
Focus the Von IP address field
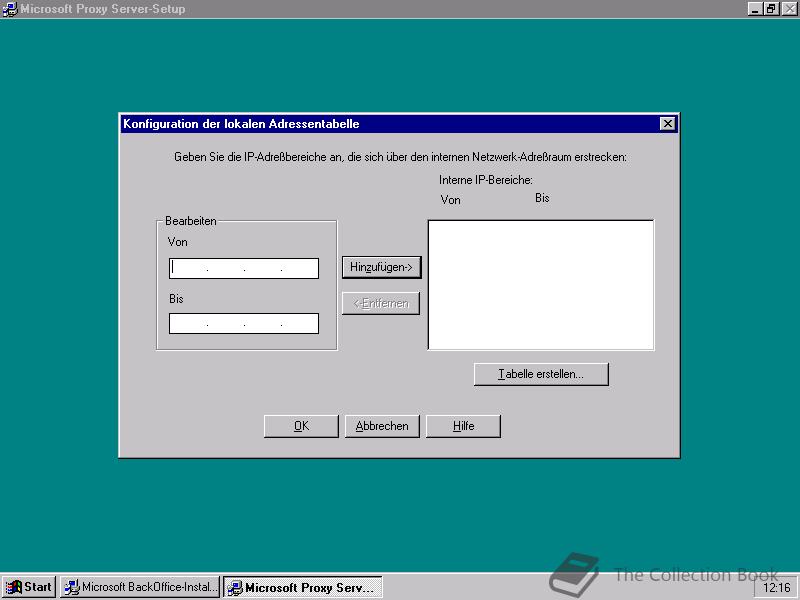(244, 268)
